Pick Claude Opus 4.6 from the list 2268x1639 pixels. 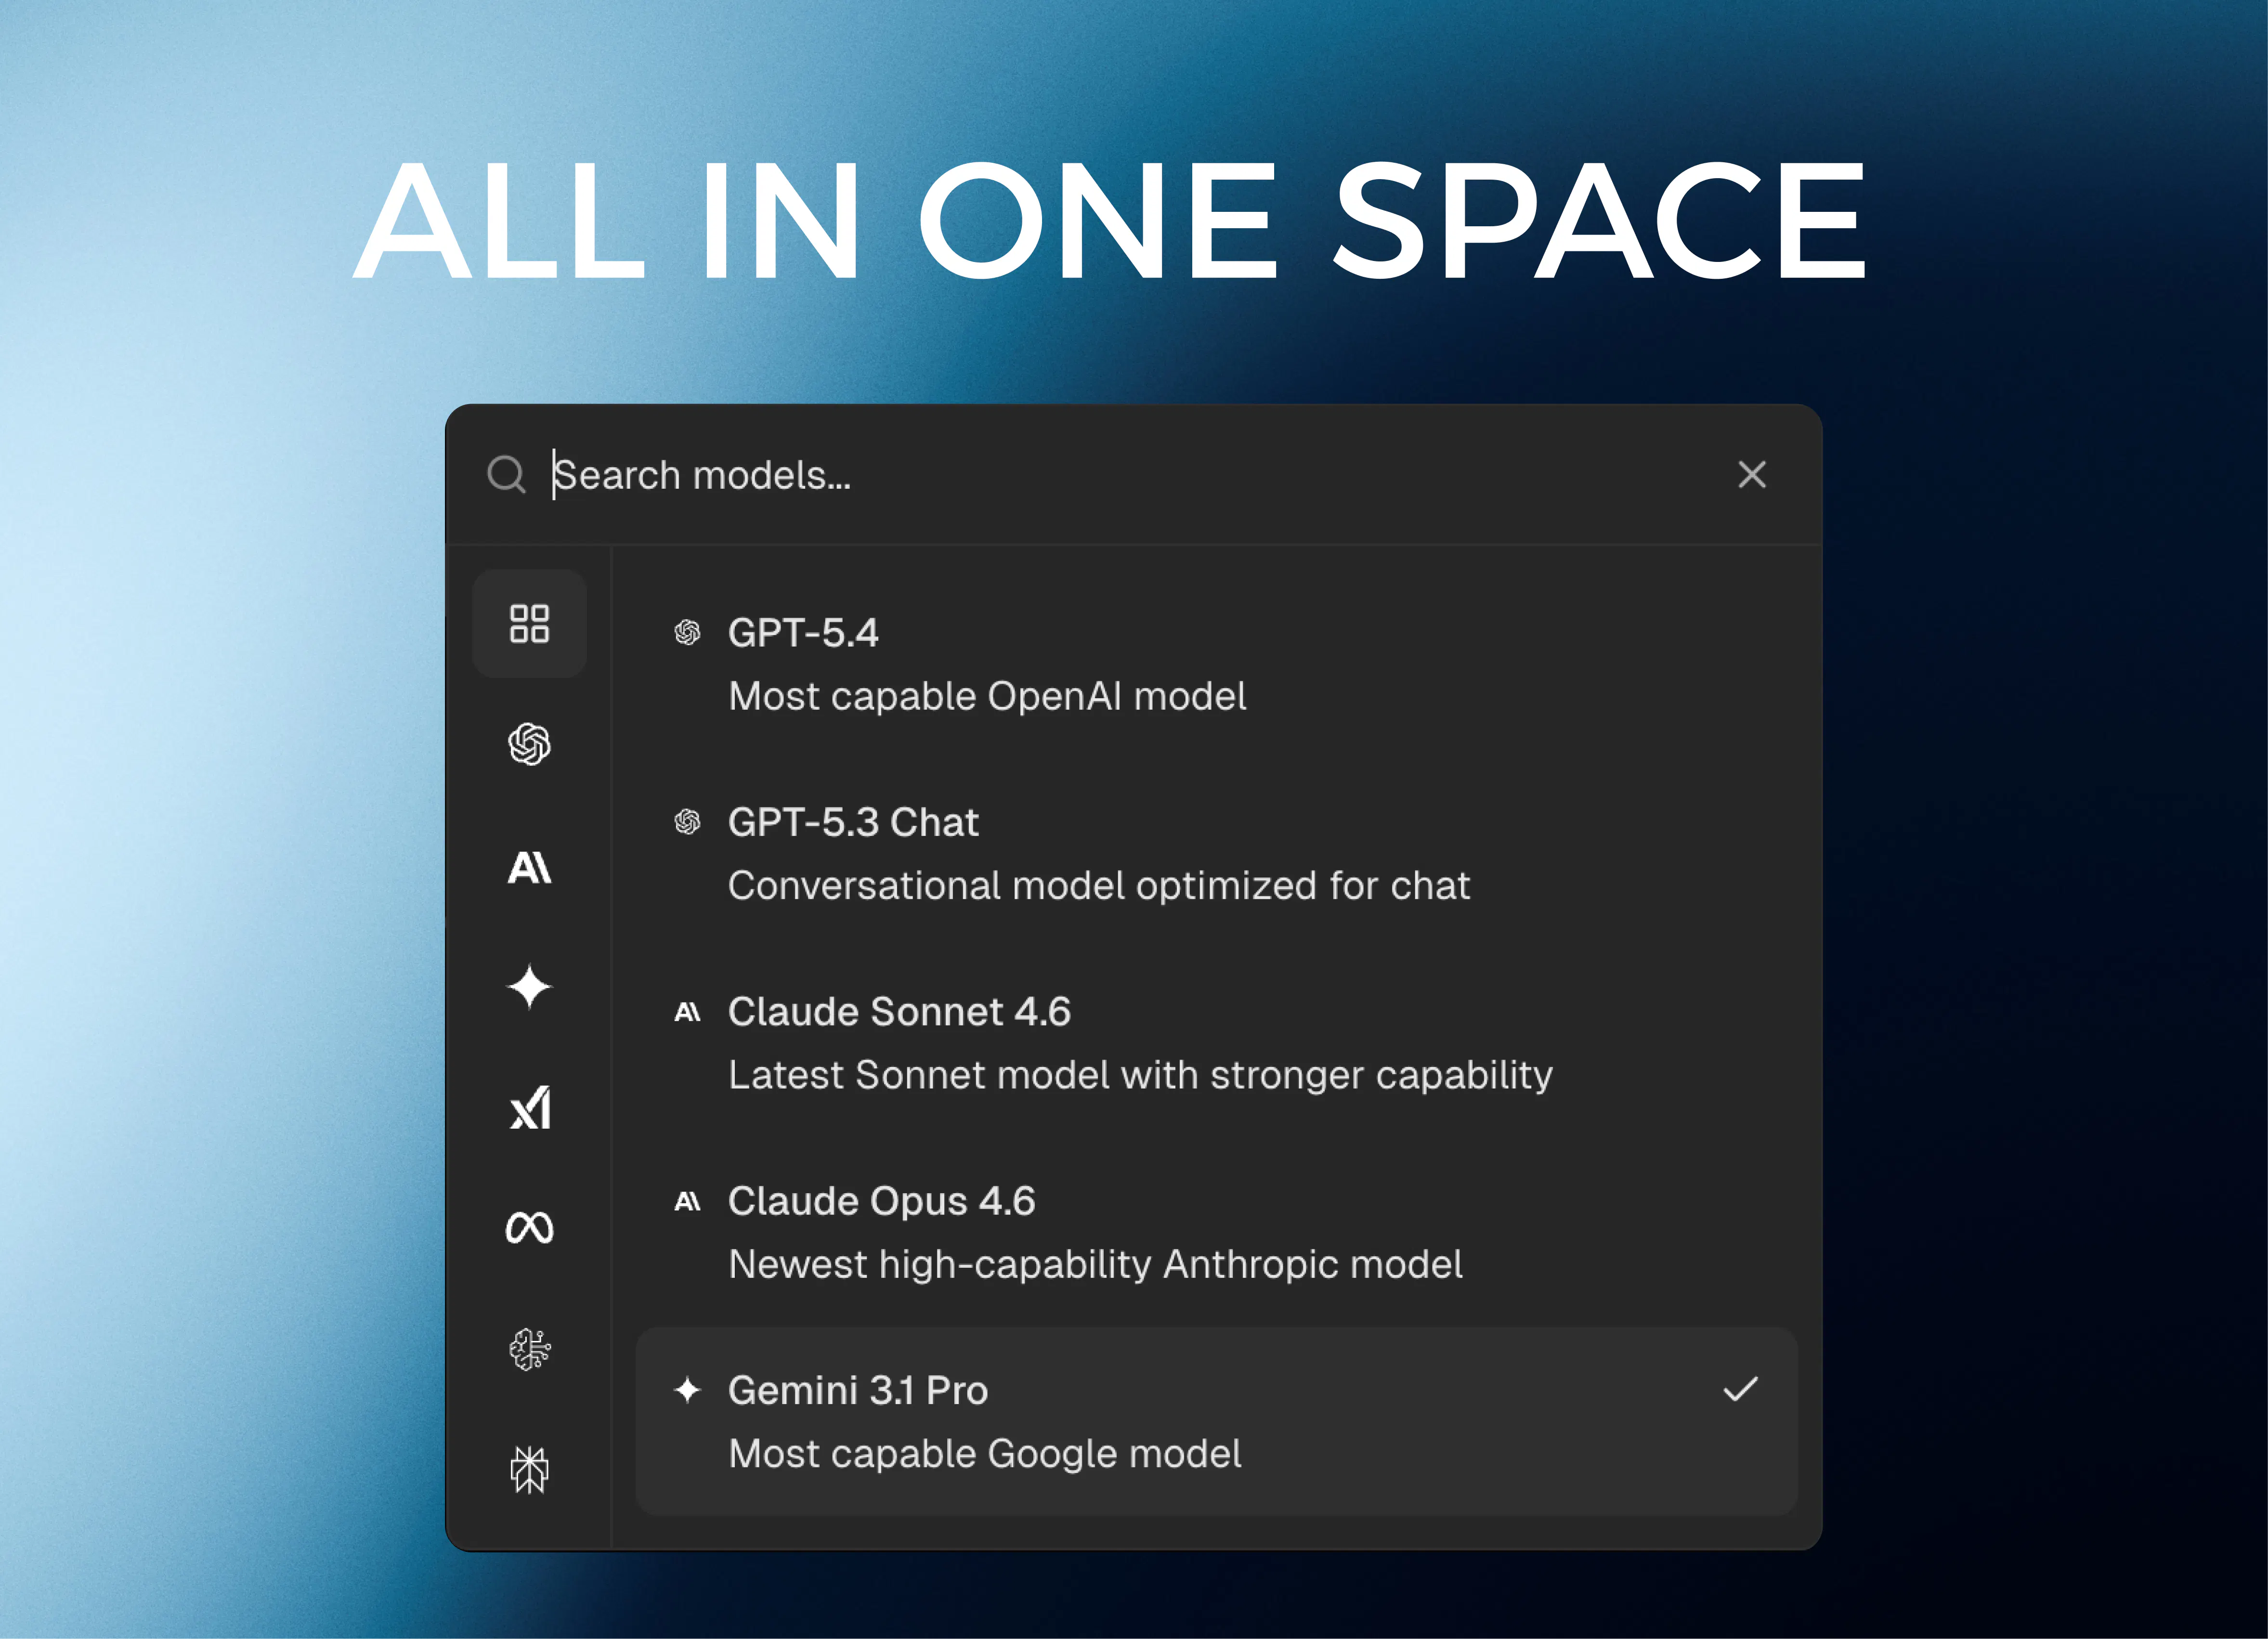(x=1217, y=1232)
